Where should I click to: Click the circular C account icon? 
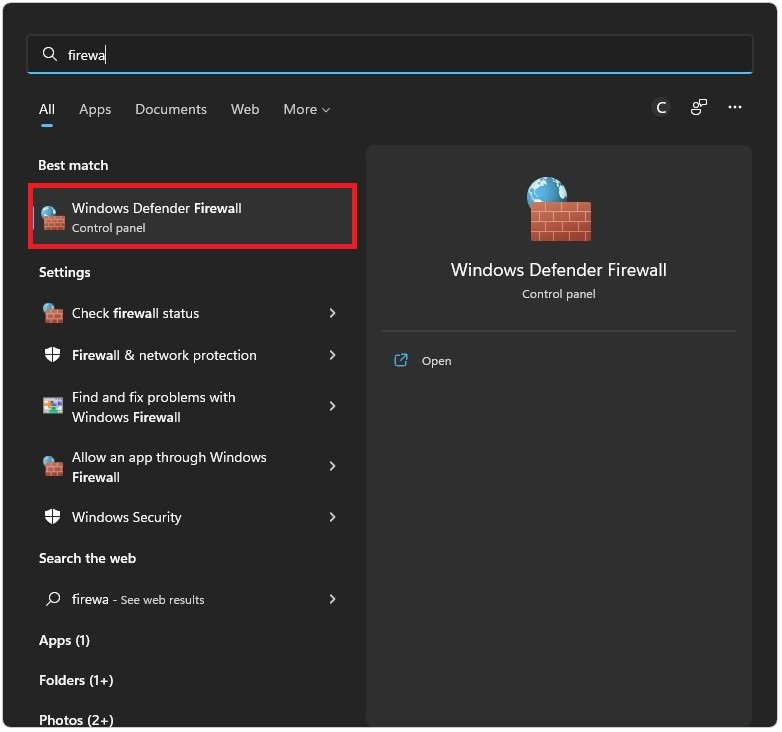click(x=660, y=108)
